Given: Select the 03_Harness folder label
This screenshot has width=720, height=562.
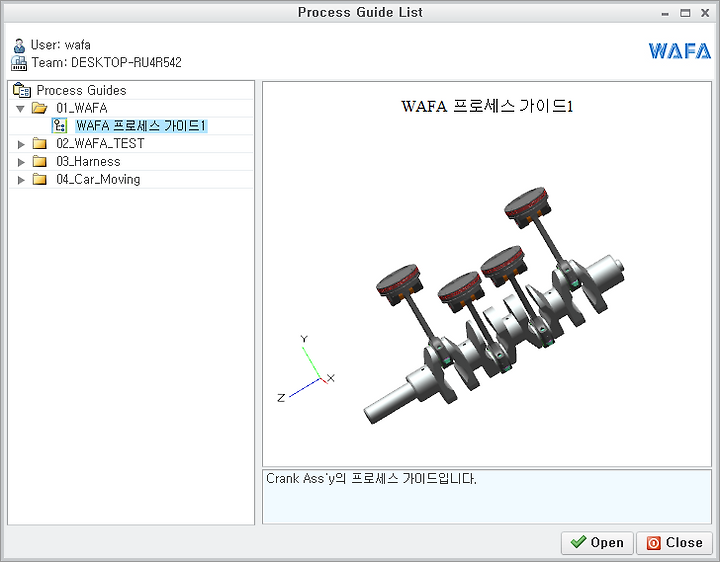Looking at the screenshot, I should 88,162.
